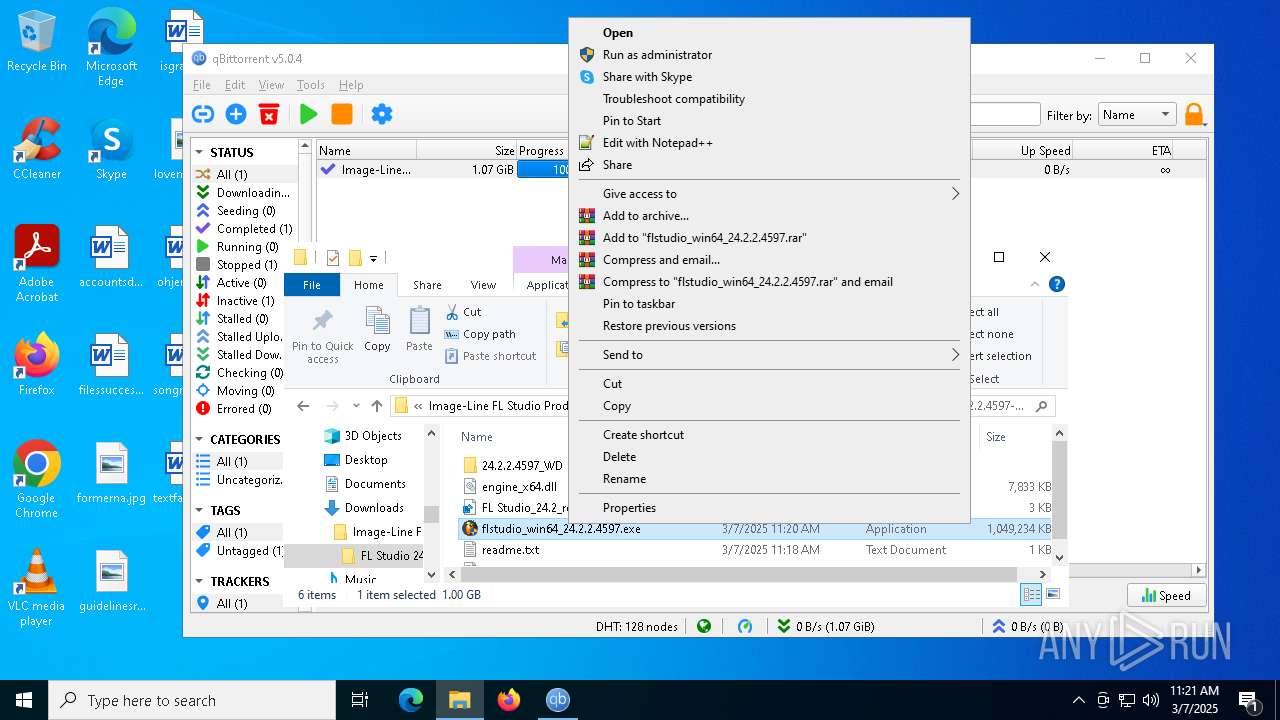Open Adobe Acrobat desktop shortcut
Screen dimensions: 1280x720
37,264
